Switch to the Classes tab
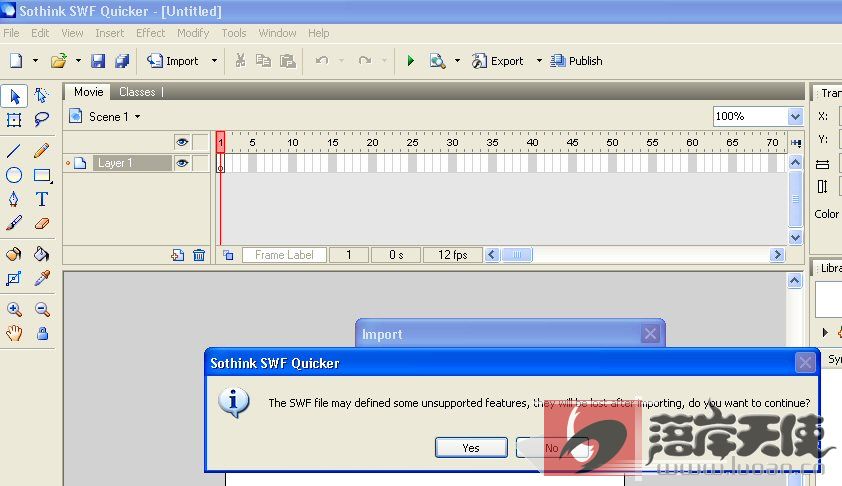 [x=137, y=92]
